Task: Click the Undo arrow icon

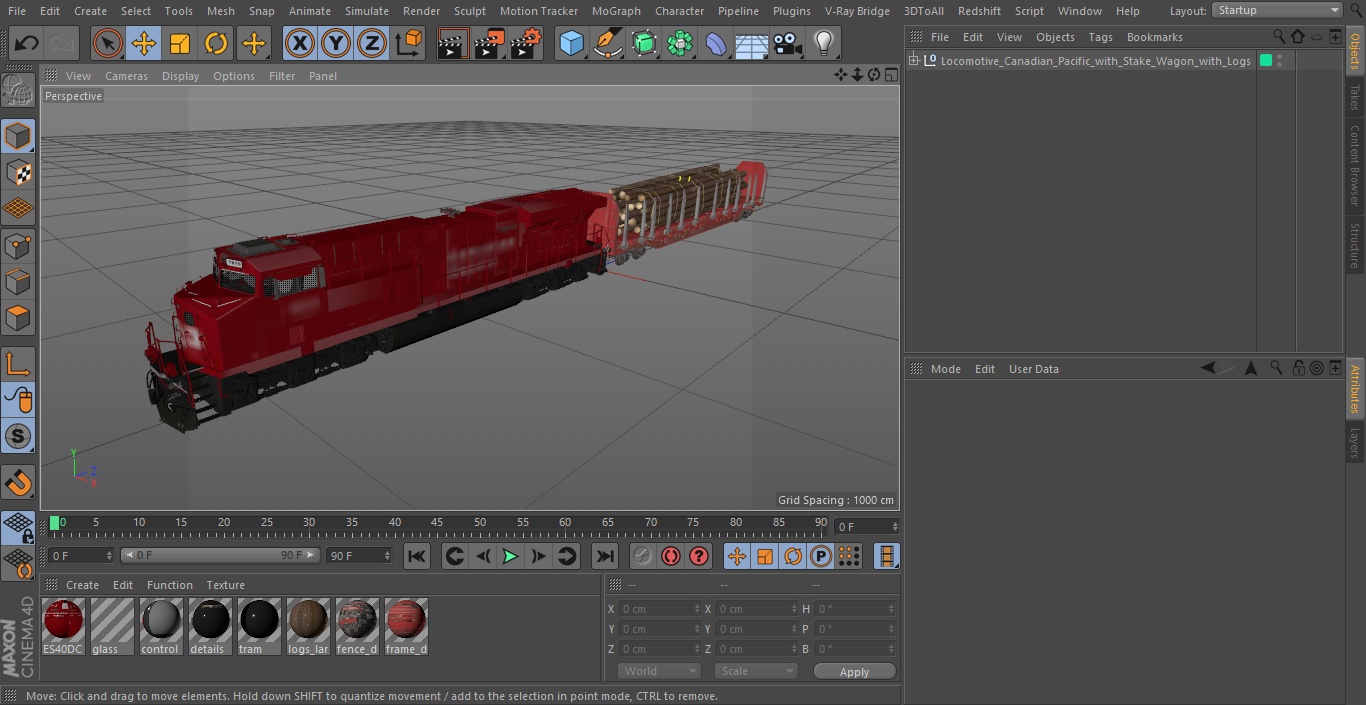Action: [27, 43]
